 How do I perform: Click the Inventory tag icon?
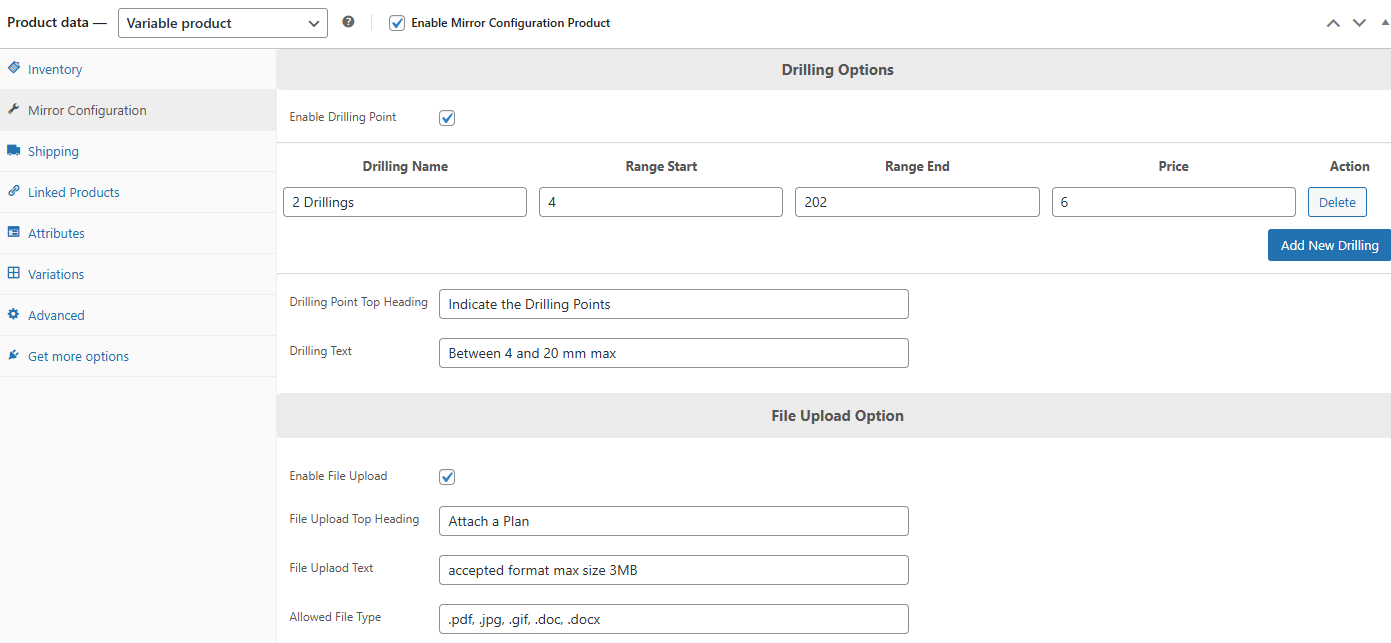(13, 68)
